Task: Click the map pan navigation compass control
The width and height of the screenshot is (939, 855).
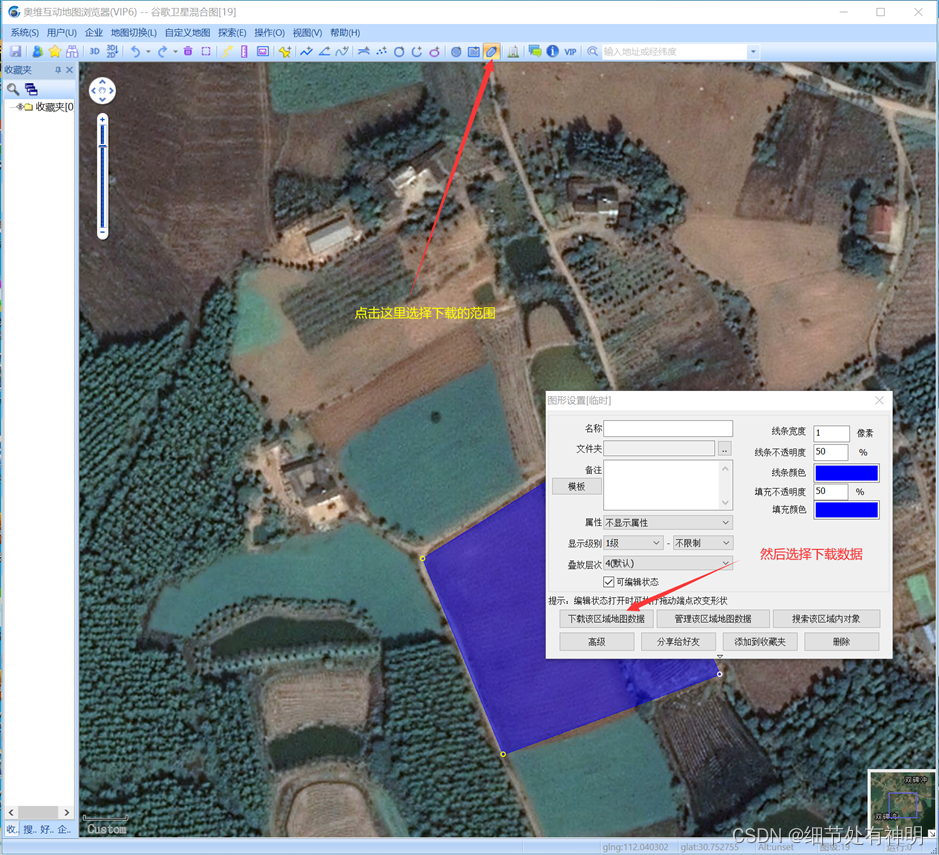Action: (102, 90)
